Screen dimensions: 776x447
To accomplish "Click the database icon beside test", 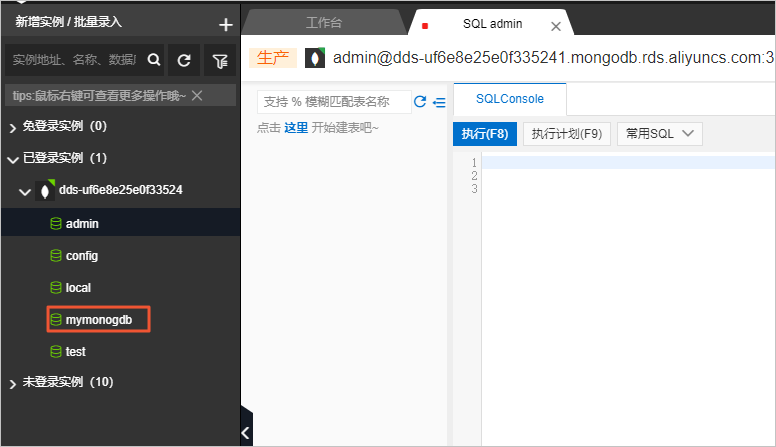I will [x=56, y=351].
